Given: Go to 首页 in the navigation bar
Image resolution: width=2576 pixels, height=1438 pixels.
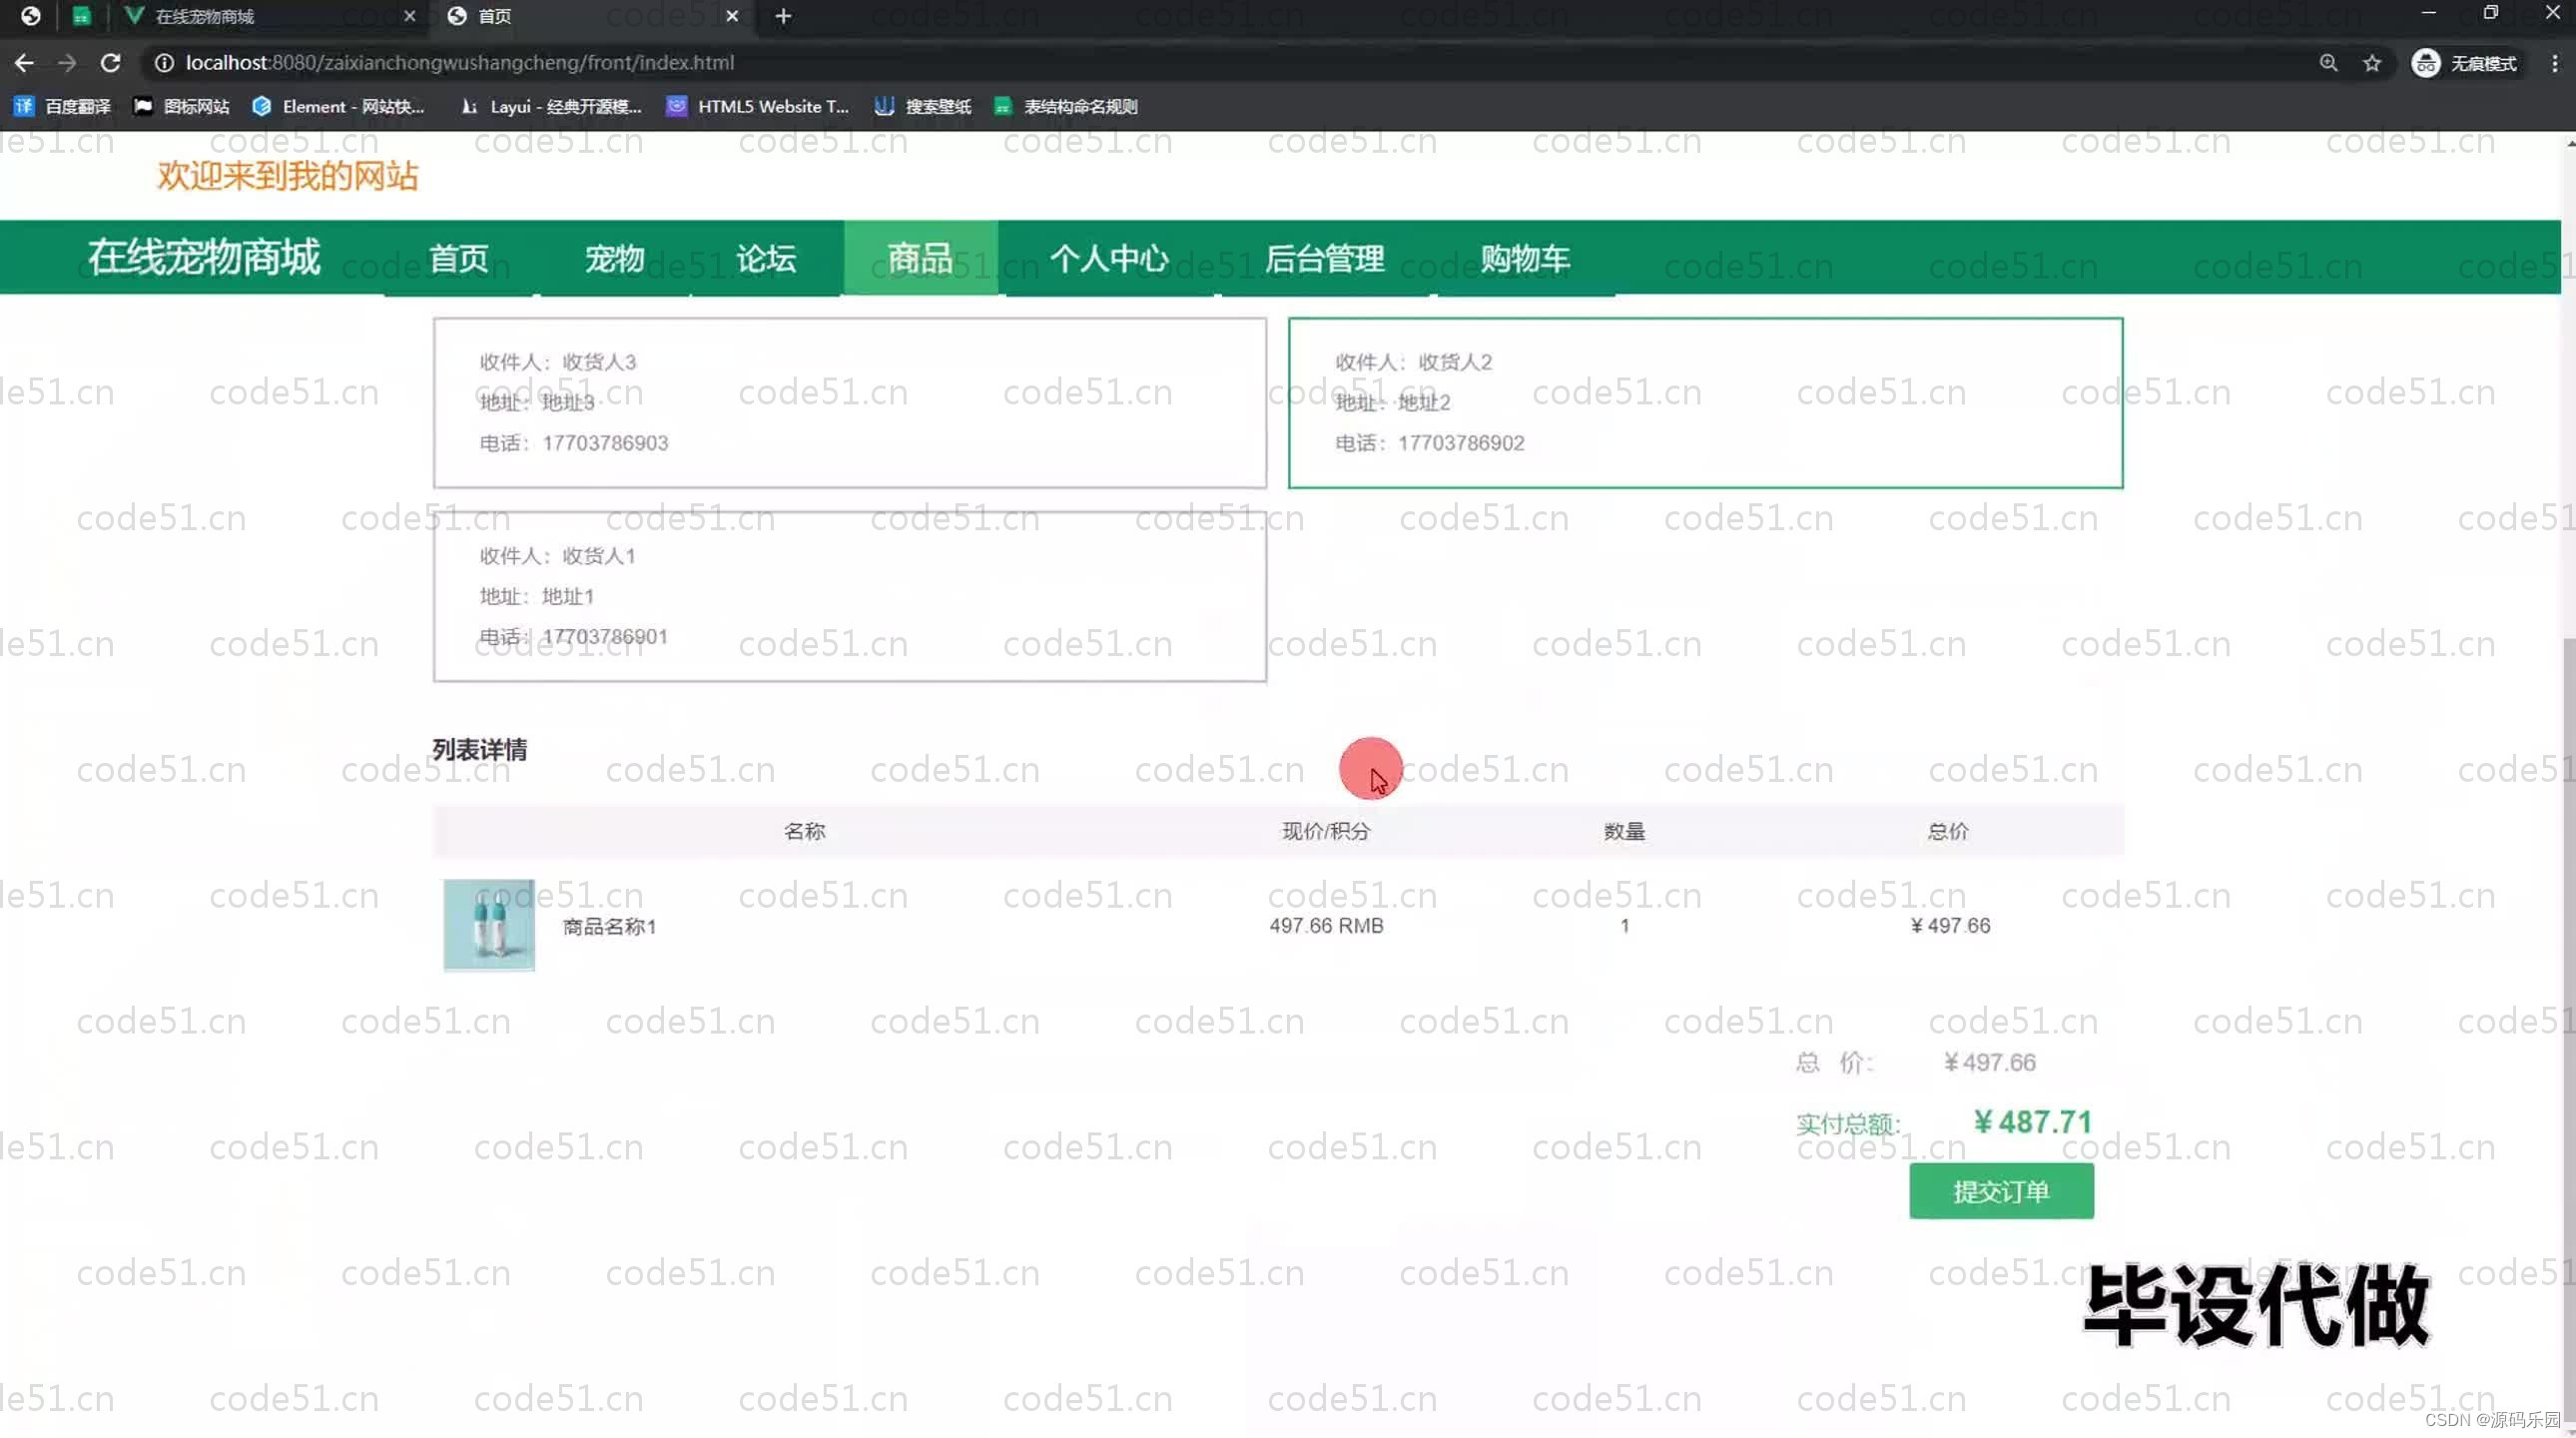Looking at the screenshot, I should click(459, 258).
